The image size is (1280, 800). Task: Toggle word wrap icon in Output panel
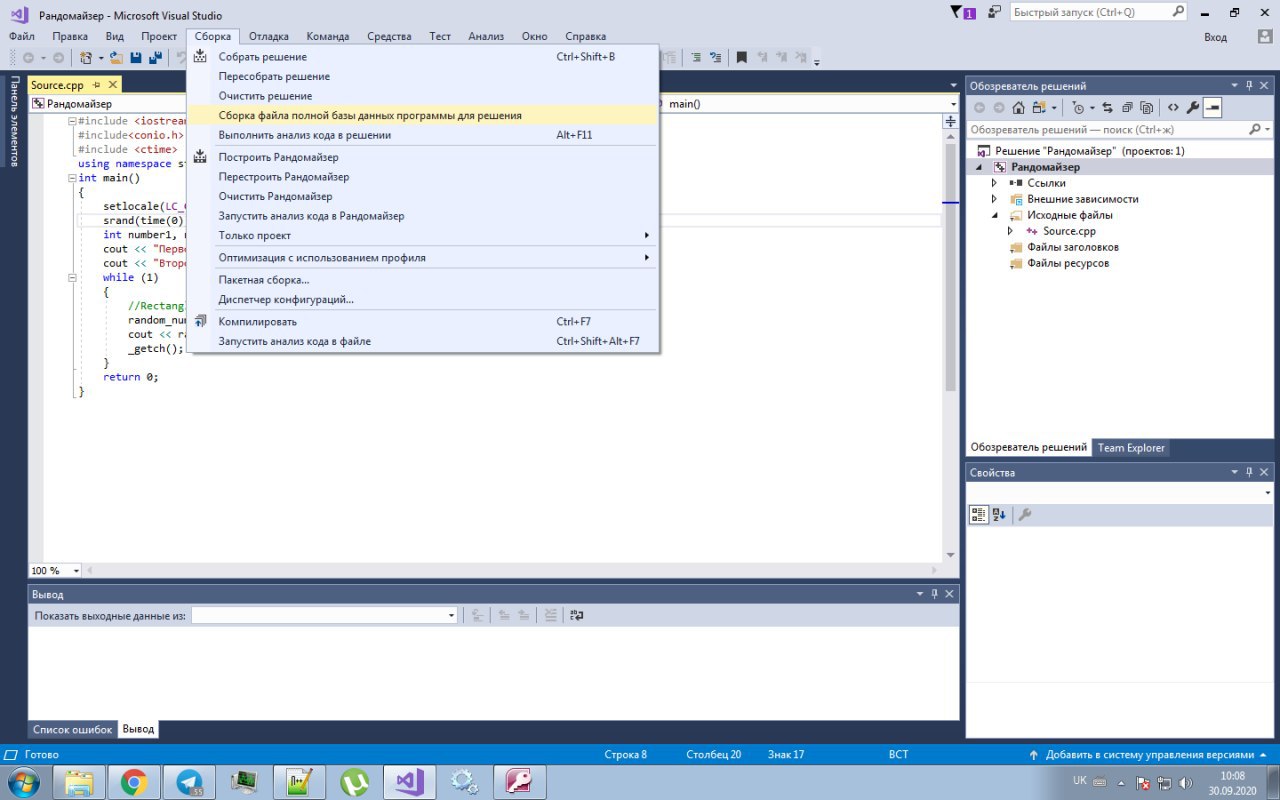coord(576,616)
